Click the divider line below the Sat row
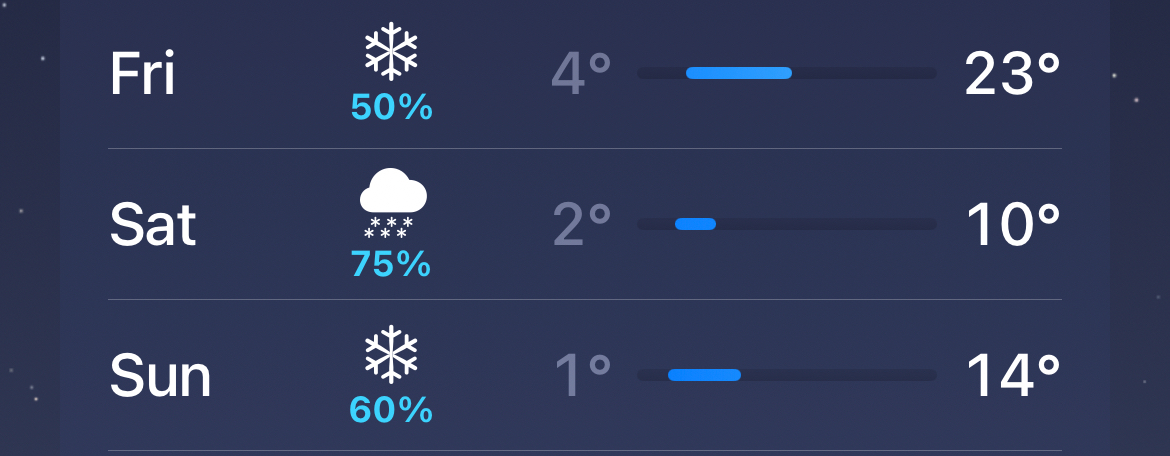This screenshot has height=456, width=1170. 585,300
